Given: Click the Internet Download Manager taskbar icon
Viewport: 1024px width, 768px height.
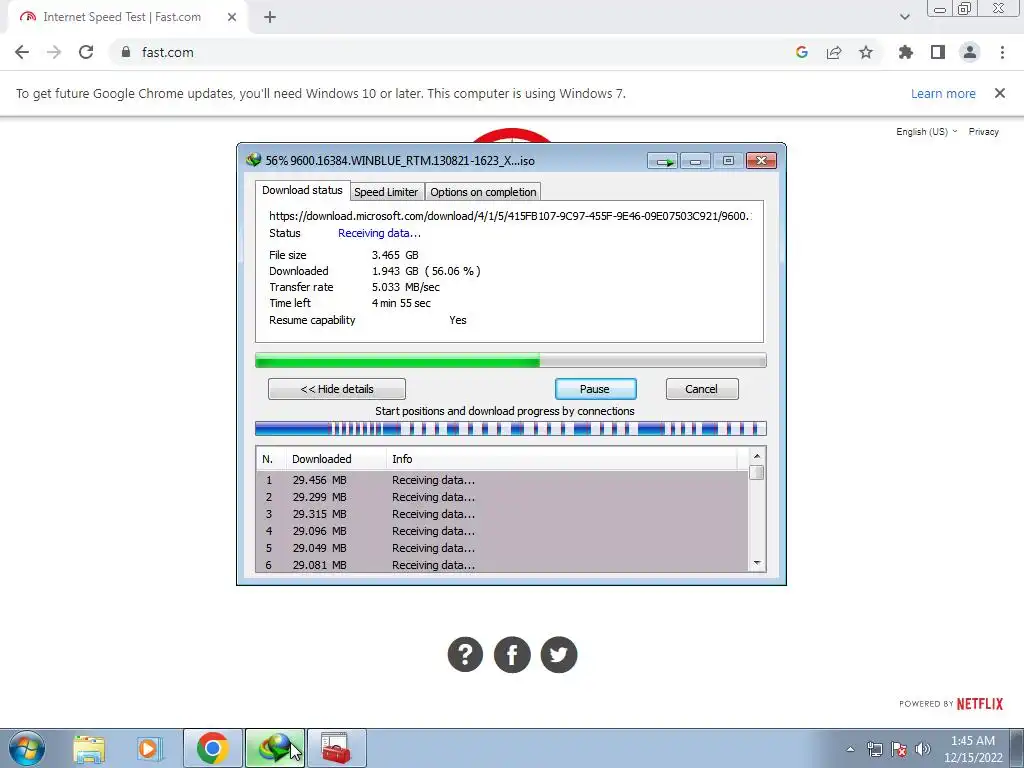Looking at the screenshot, I should tap(275, 748).
